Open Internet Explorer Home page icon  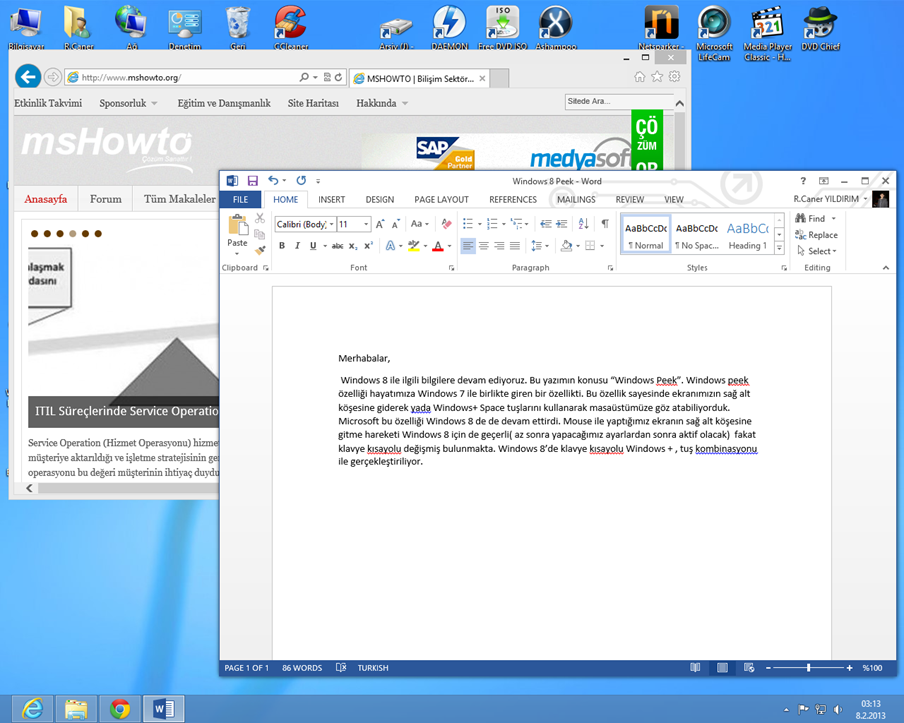tap(639, 77)
